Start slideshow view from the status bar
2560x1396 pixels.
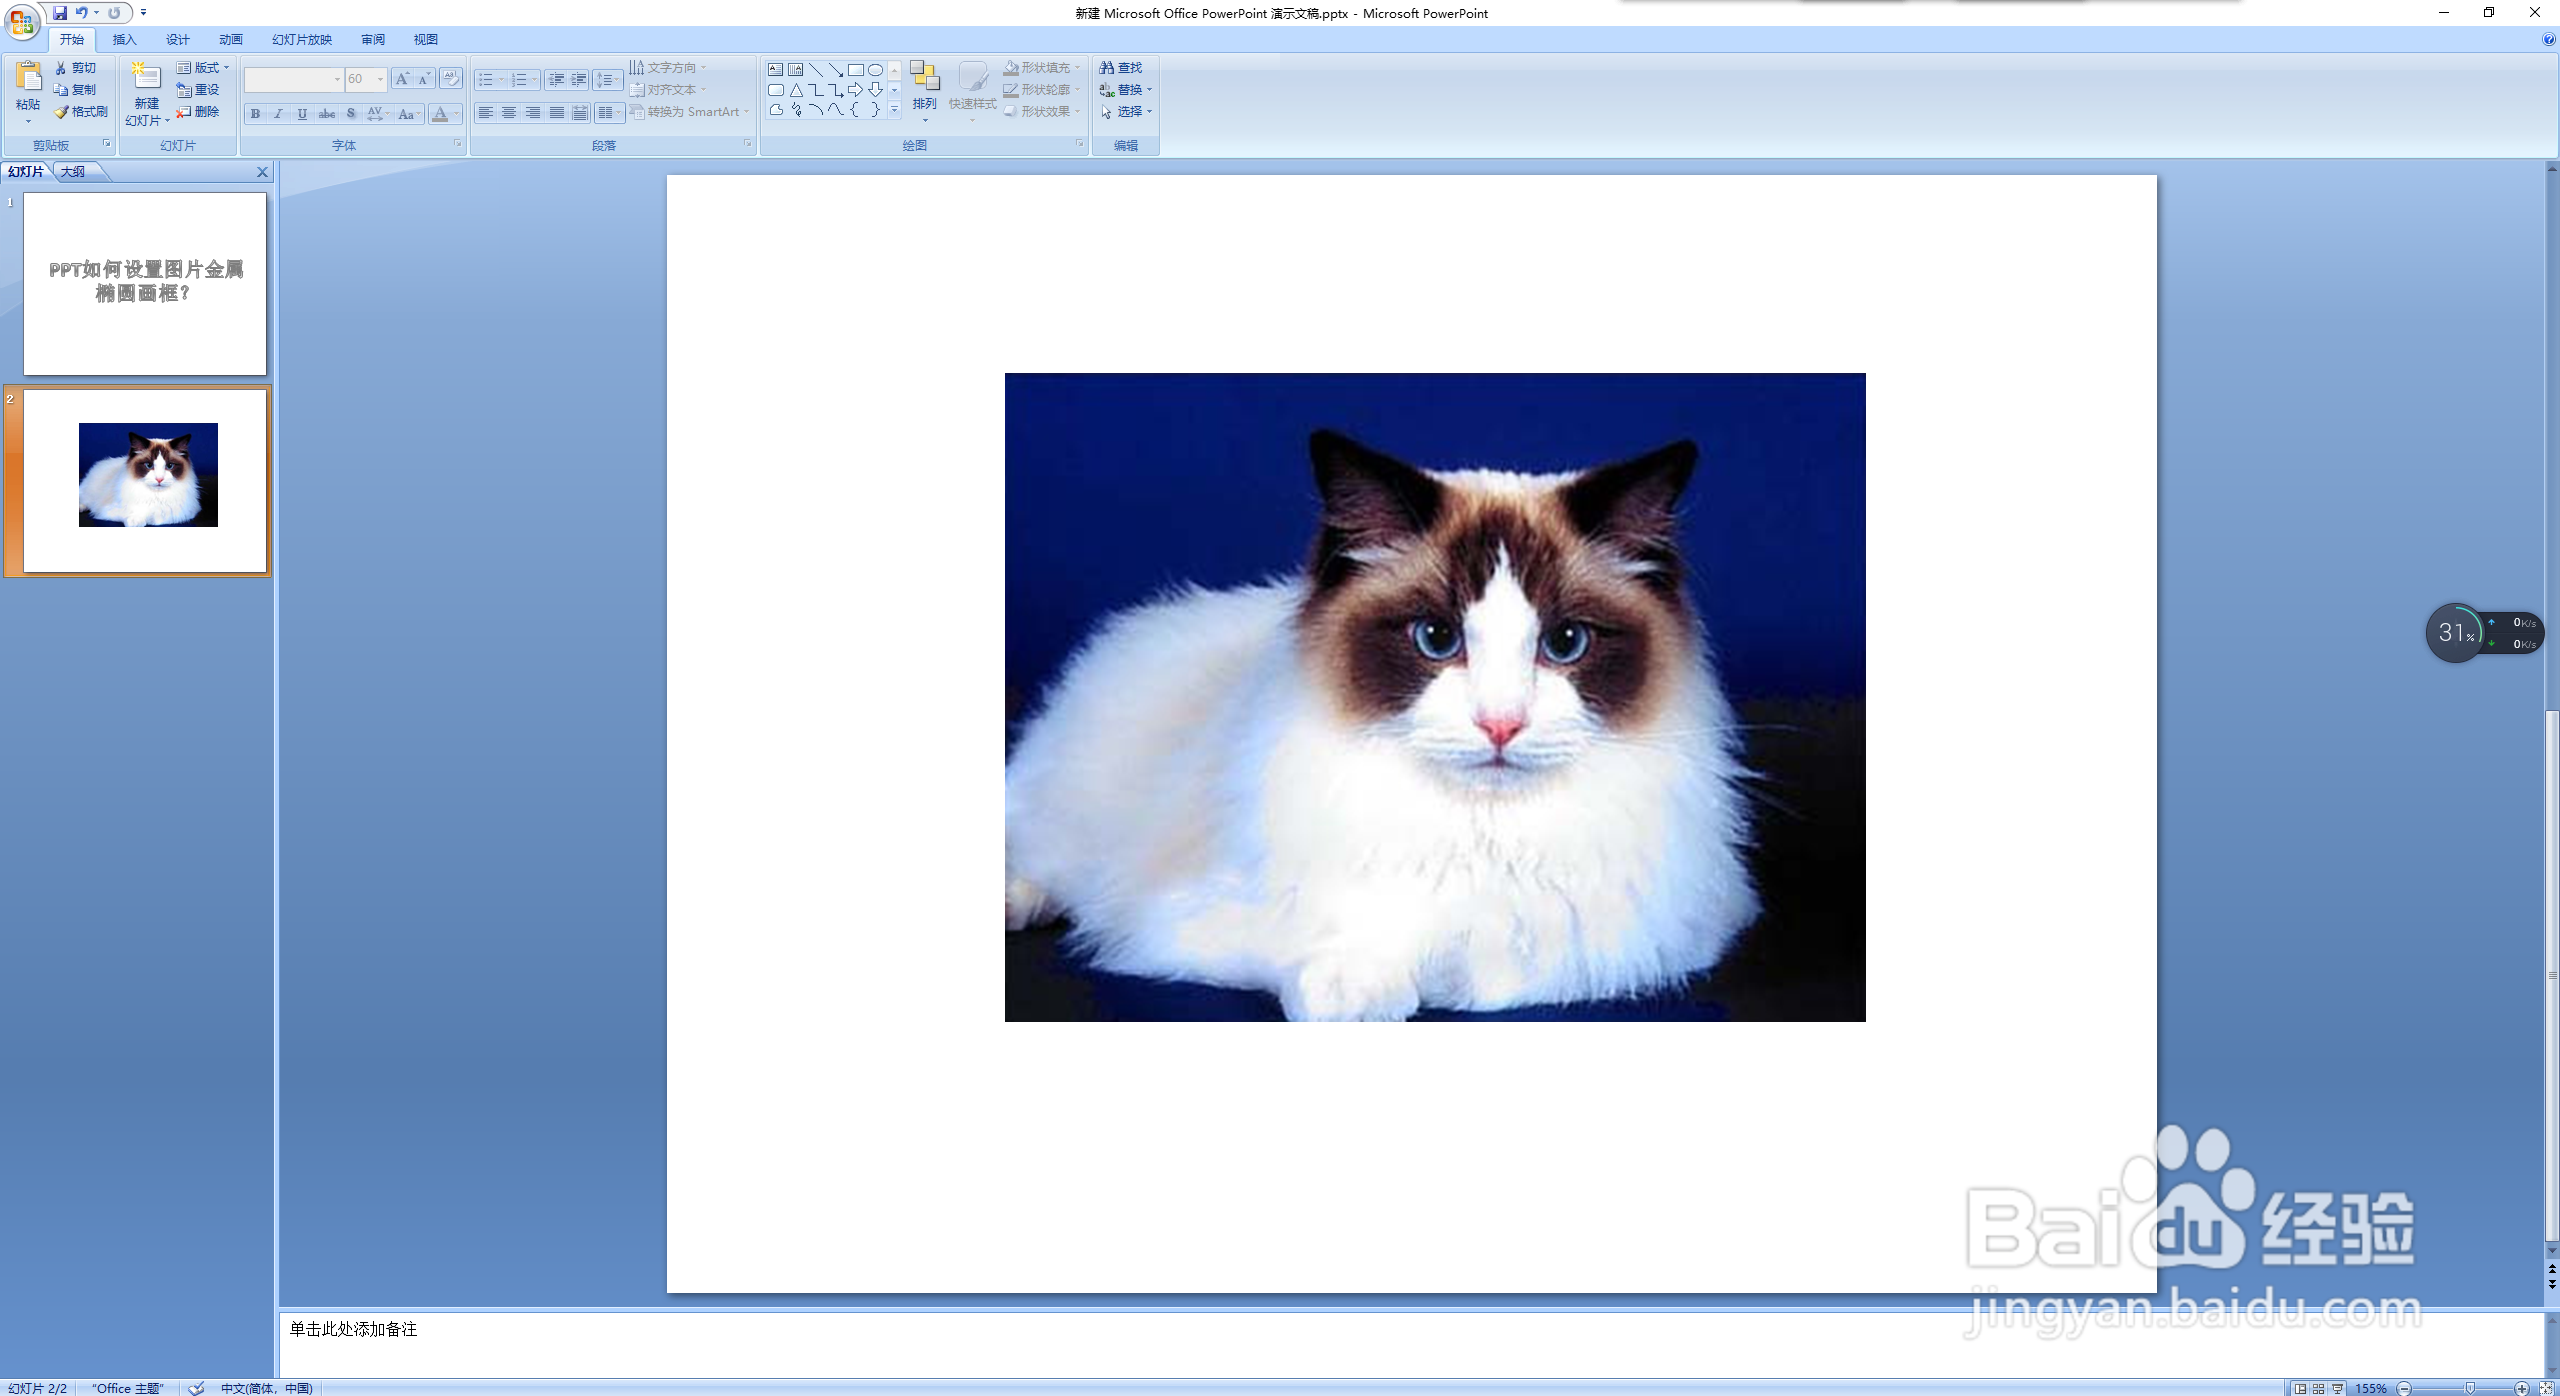tap(2337, 1388)
